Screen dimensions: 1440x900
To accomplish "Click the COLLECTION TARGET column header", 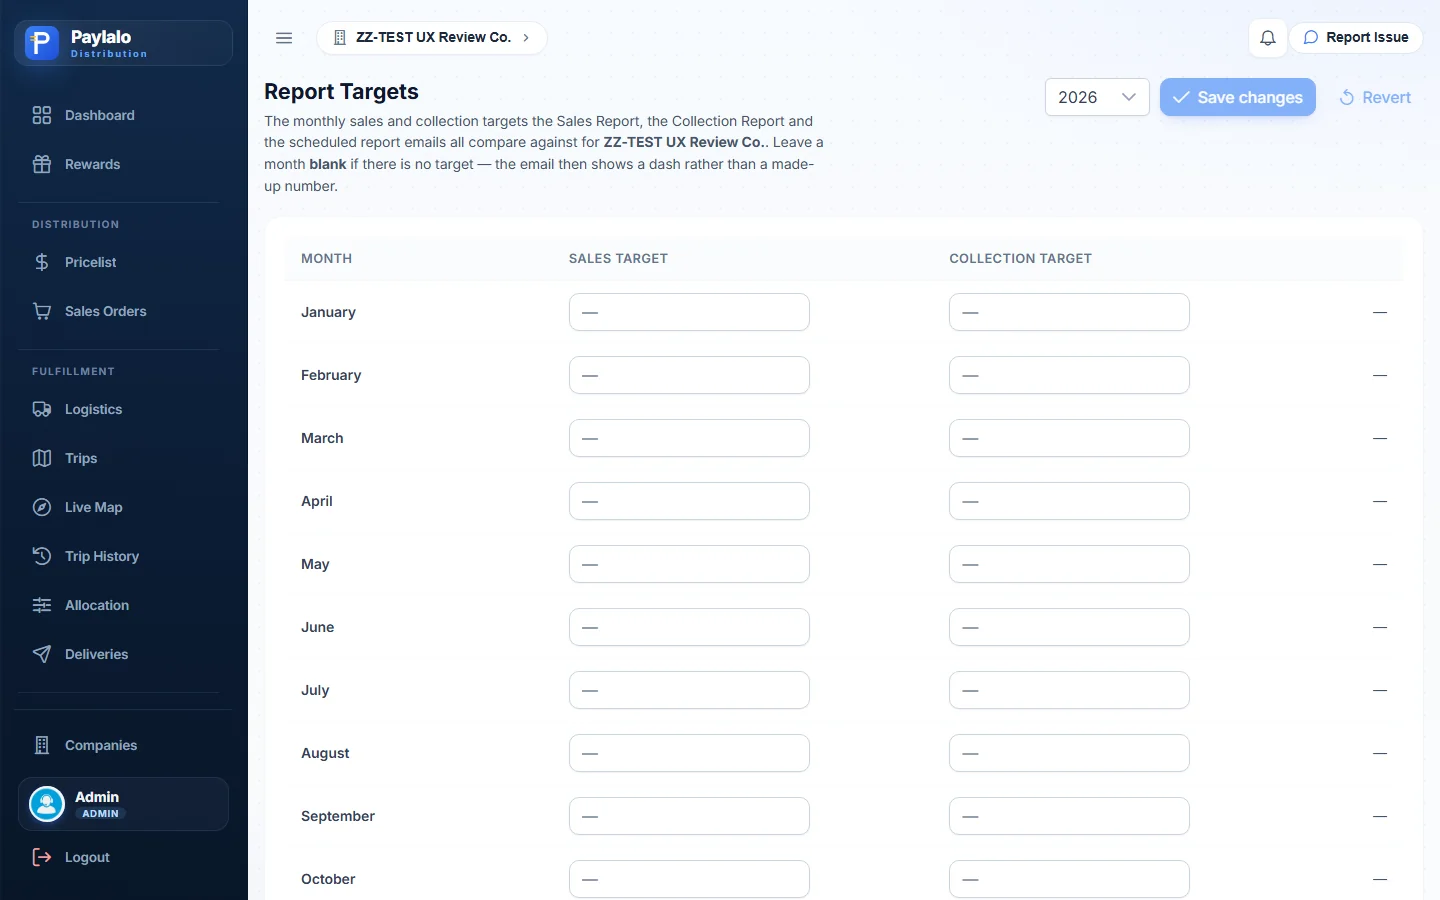I will coord(1020,258).
